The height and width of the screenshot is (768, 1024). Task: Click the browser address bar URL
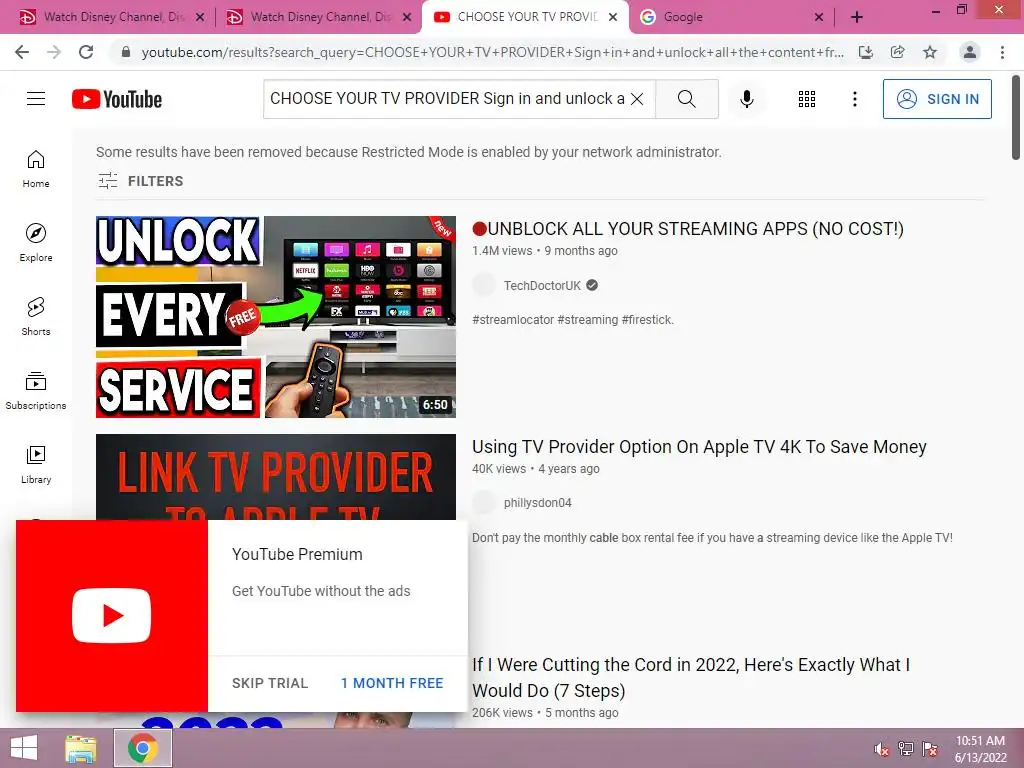coord(493,52)
